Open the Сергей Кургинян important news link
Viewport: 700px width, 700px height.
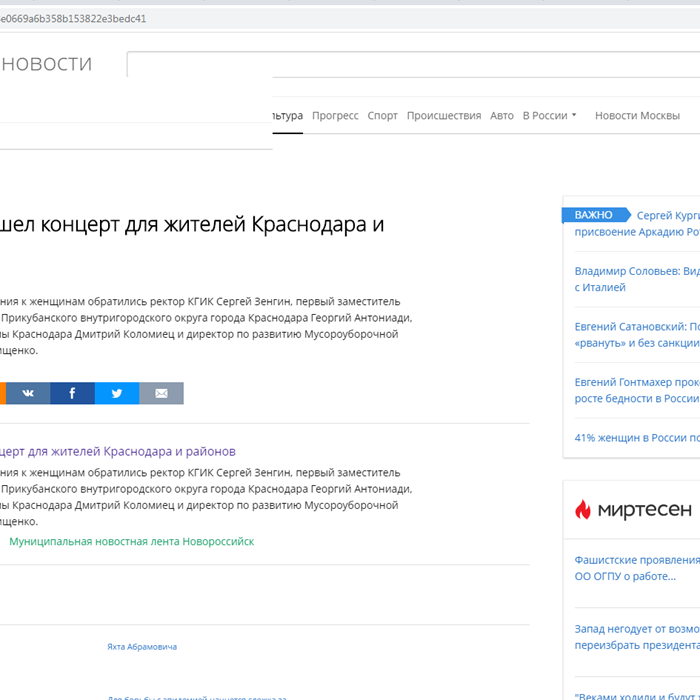[x=637, y=224]
